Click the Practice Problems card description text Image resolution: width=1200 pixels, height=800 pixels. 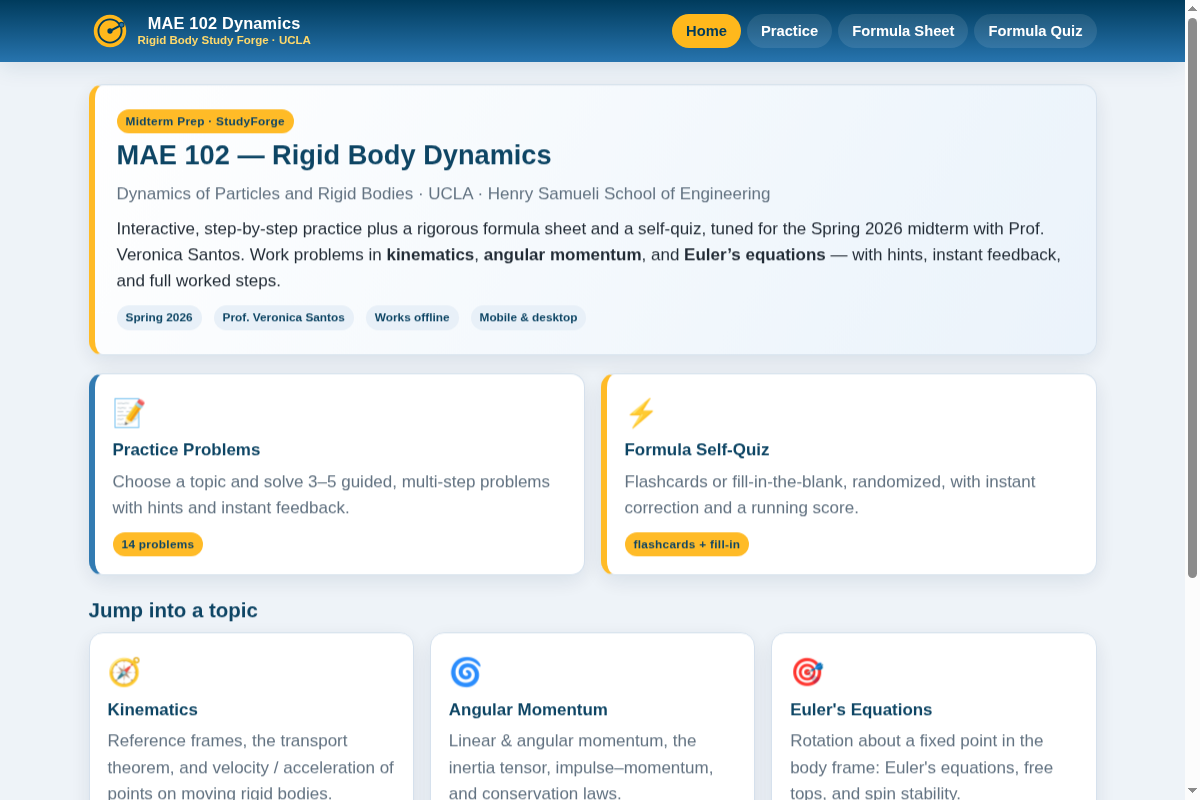331,494
